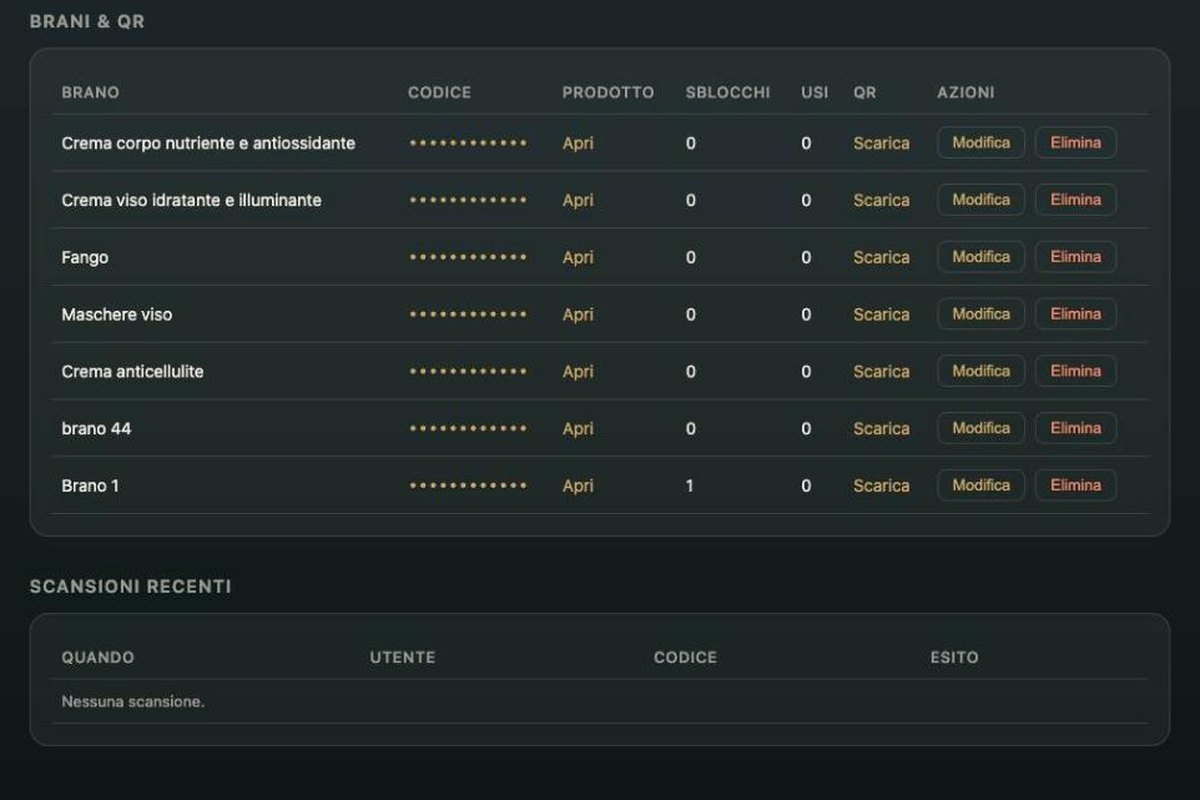
Task: Delete brano 44 with Elimina
Action: point(1075,428)
